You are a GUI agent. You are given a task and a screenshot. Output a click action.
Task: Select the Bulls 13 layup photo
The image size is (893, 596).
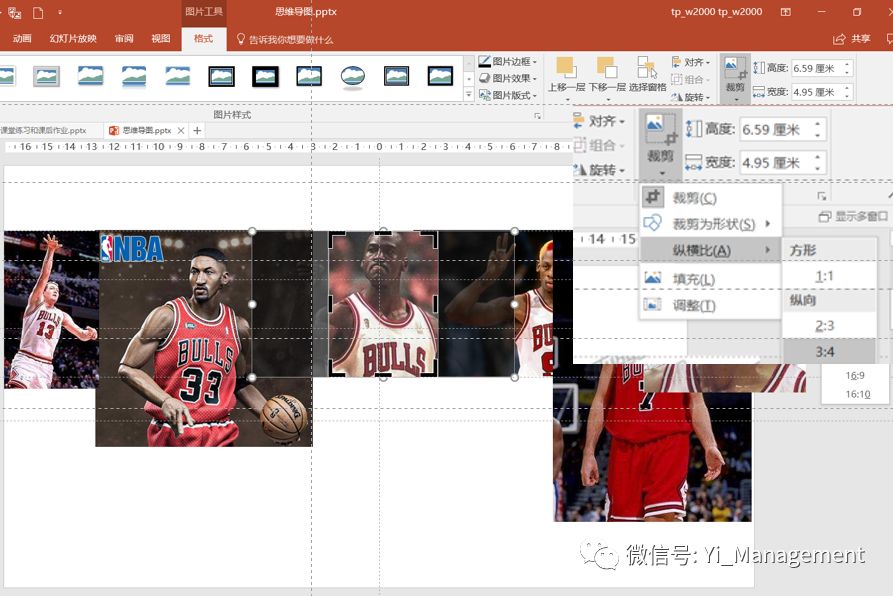click(x=51, y=310)
